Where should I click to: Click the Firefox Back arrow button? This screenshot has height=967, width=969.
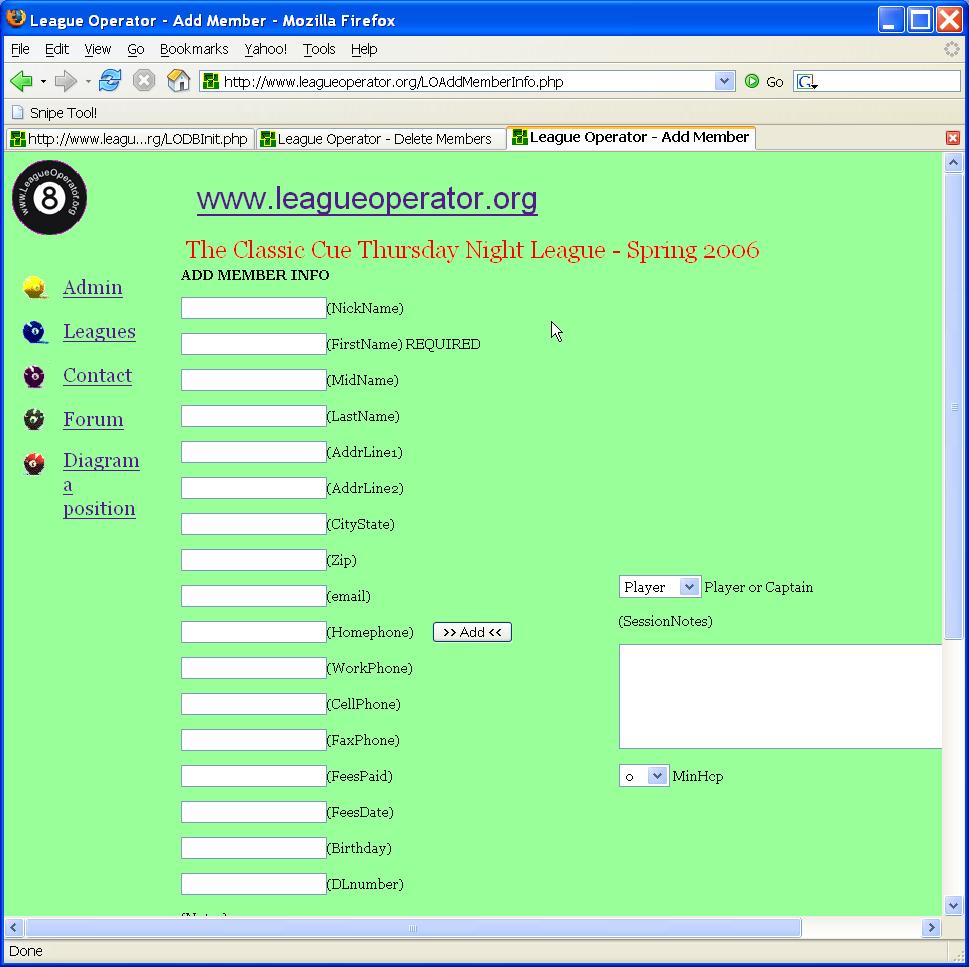(x=21, y=81)
